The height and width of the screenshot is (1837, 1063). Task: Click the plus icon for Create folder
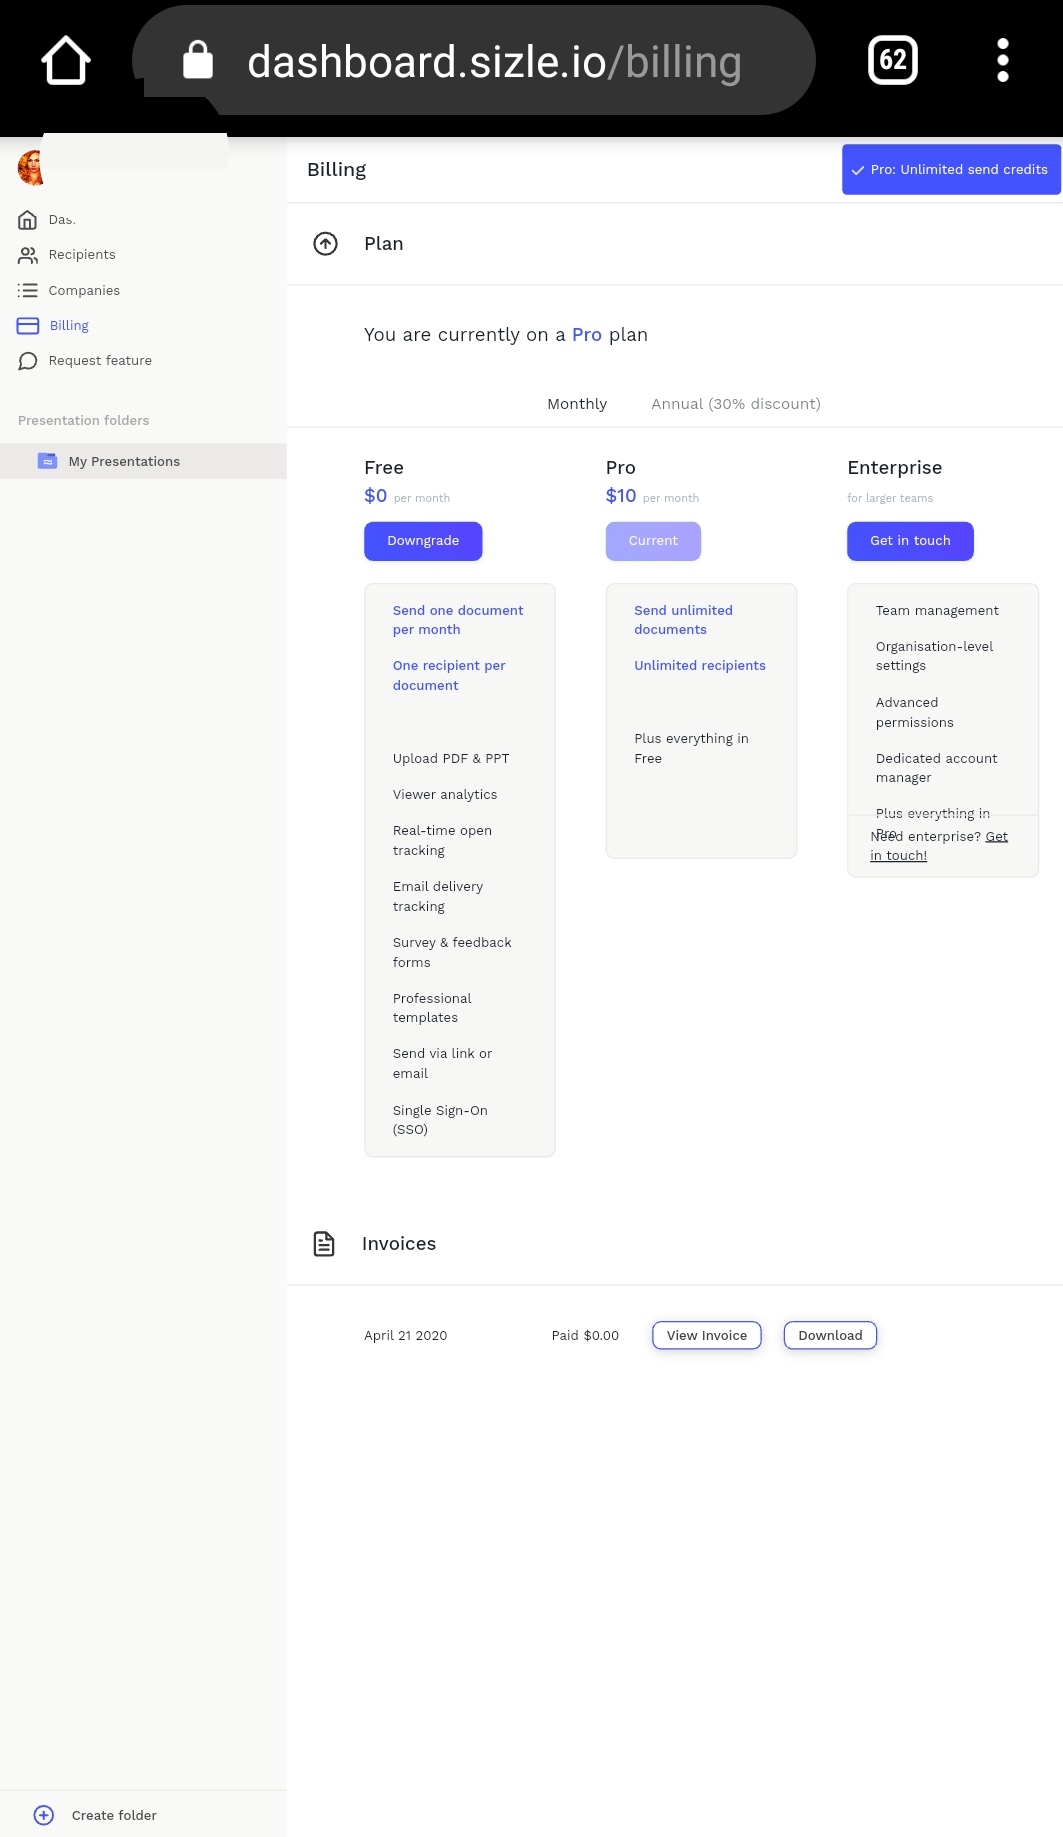pyautogui.click(x=44, y=1815)
